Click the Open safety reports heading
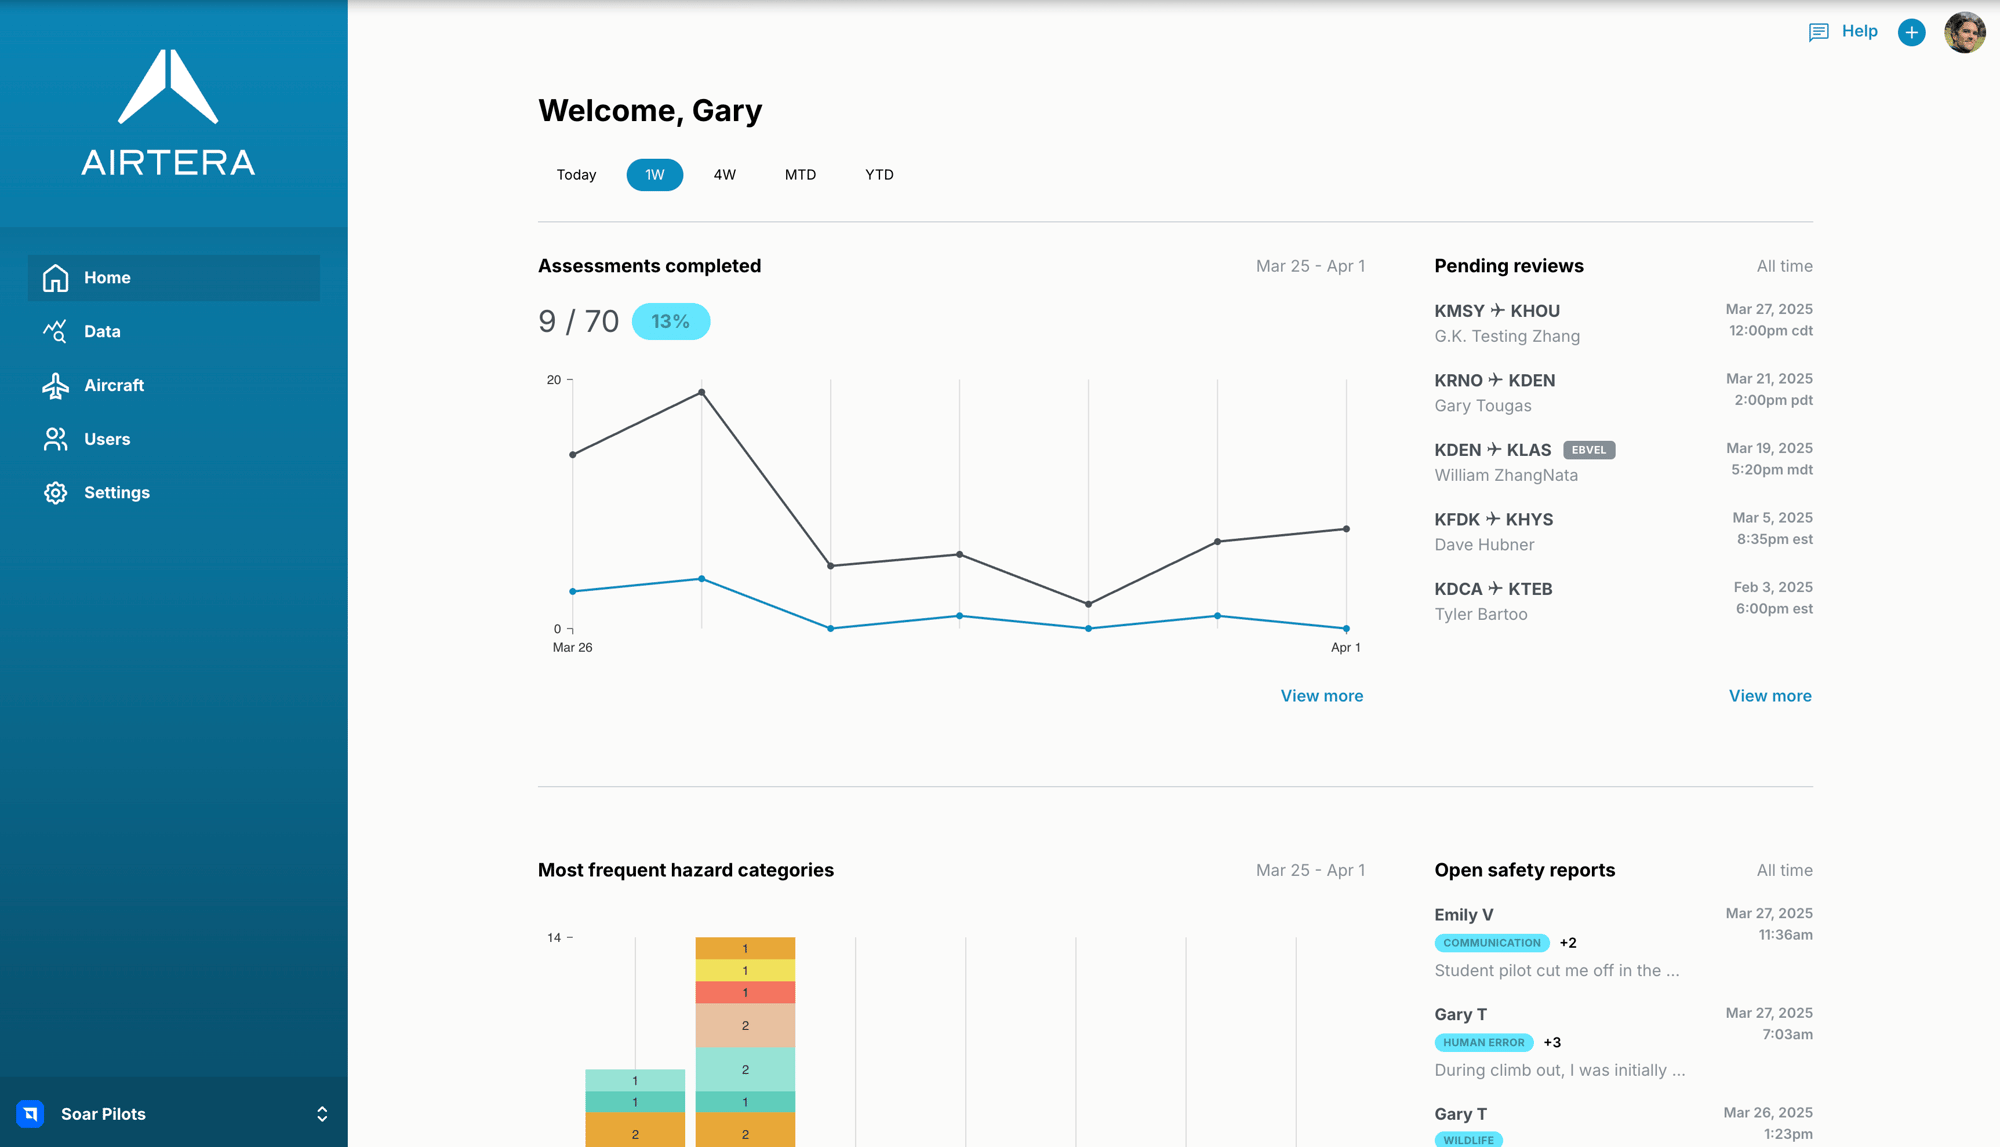Screen dimensions: 2000x1147 pyautogui.click(x=1524, y=870)
